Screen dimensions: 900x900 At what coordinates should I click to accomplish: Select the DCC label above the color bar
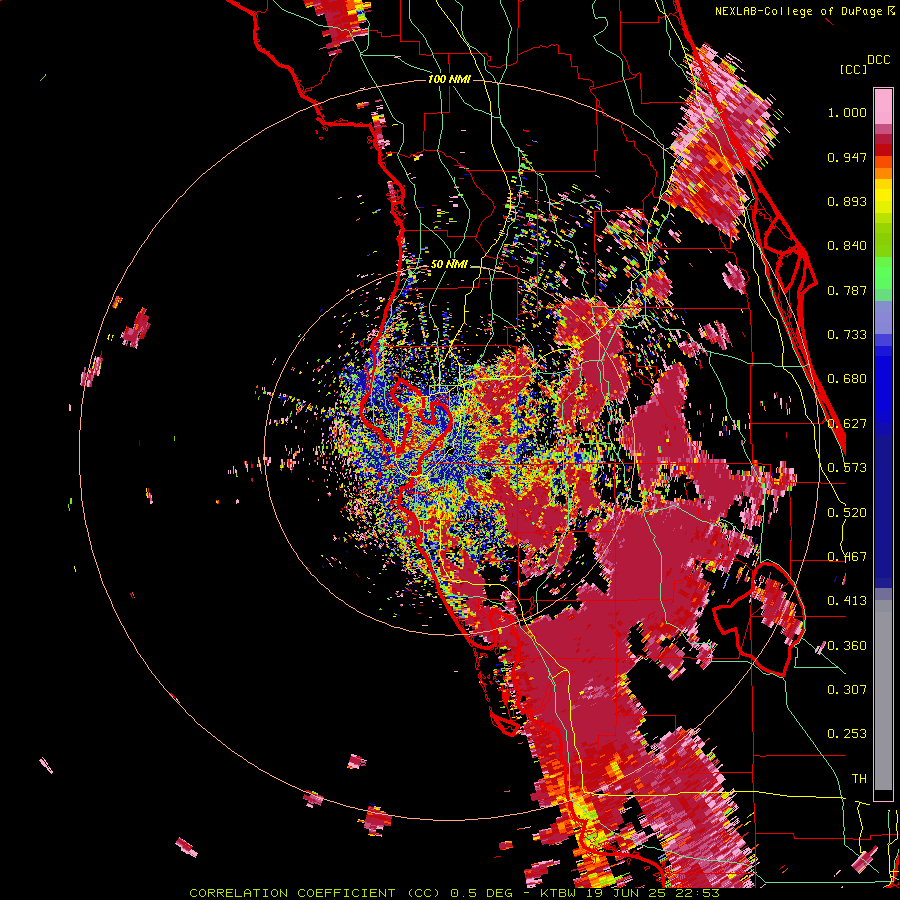(878, 60)
